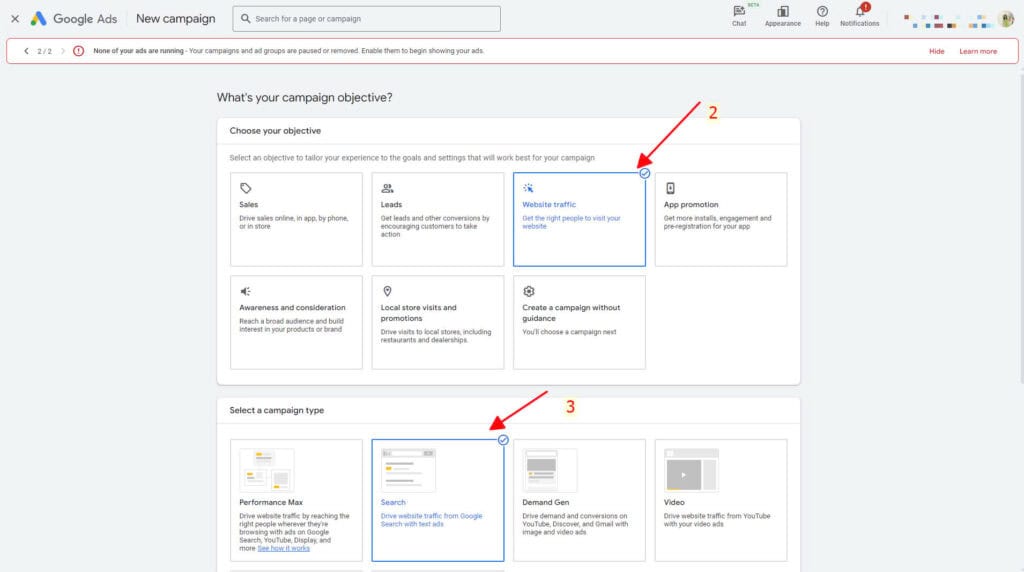Image resolution: width=1024 pixels, height=572 pixels.
Task: Choose the Demand Gen campaign type
Action: pyautogui.click(x=579, y=500)
